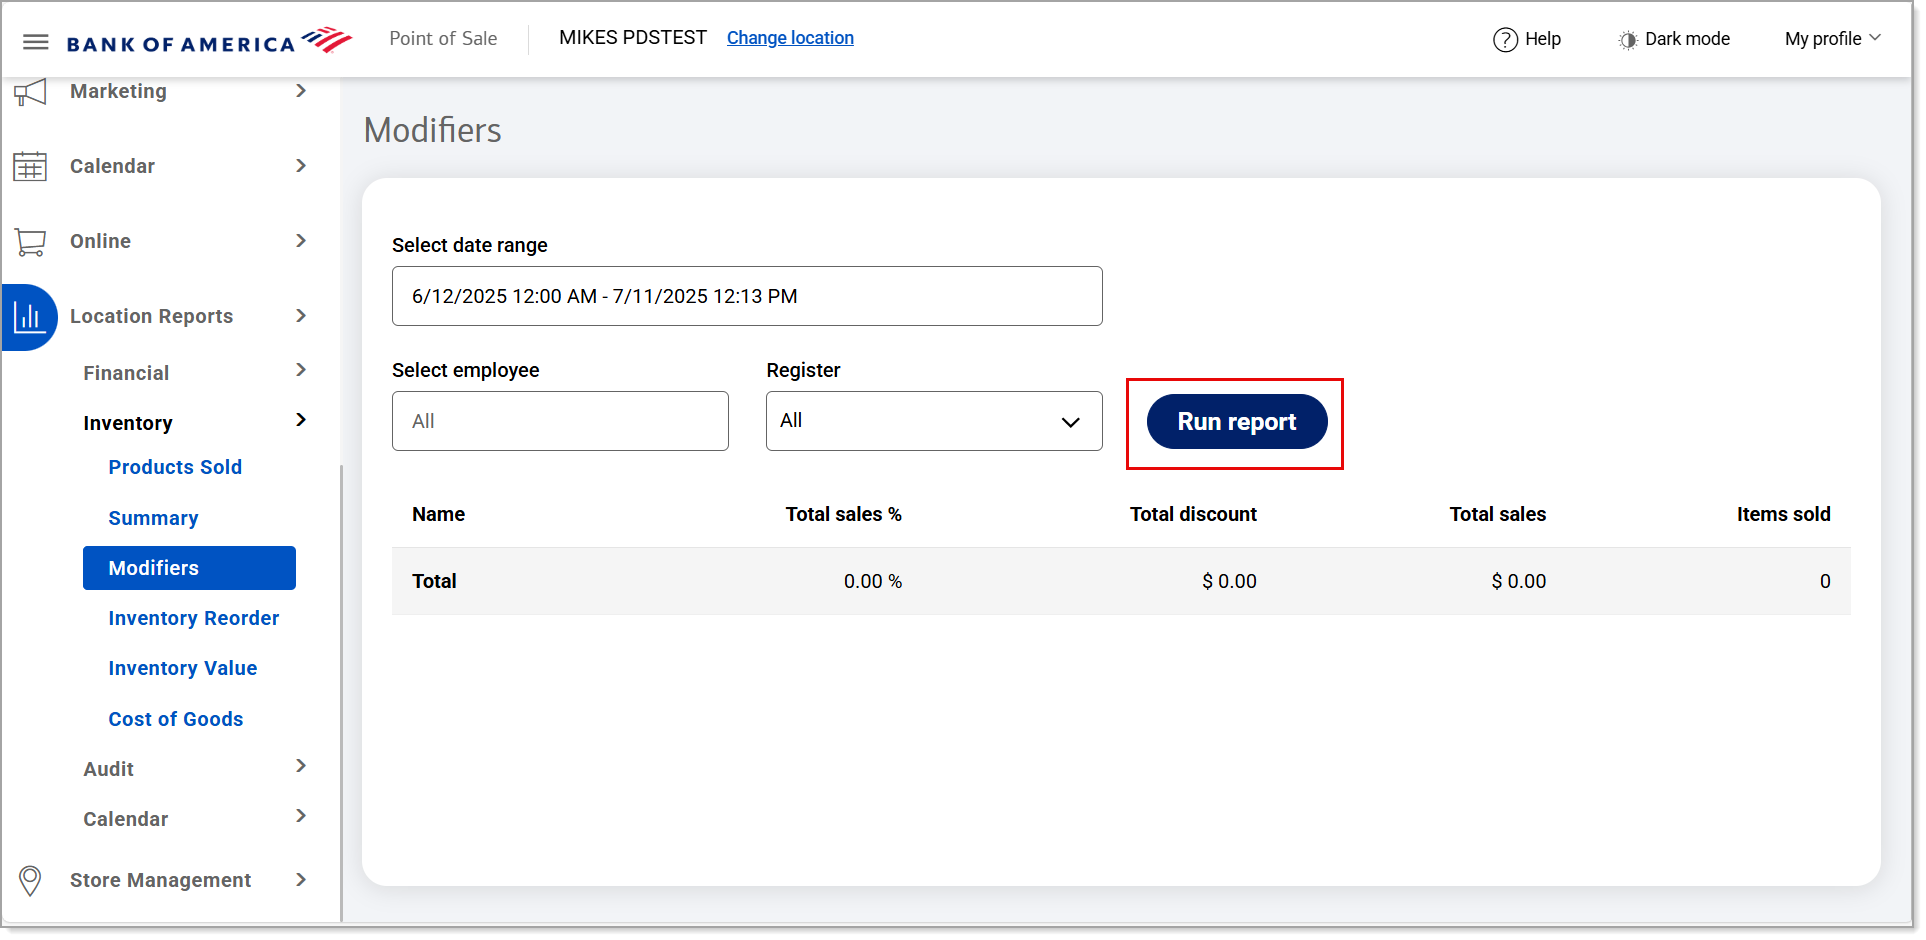Expand the Online menu chevron
The image size is (1926, 940).
(301, 241)
